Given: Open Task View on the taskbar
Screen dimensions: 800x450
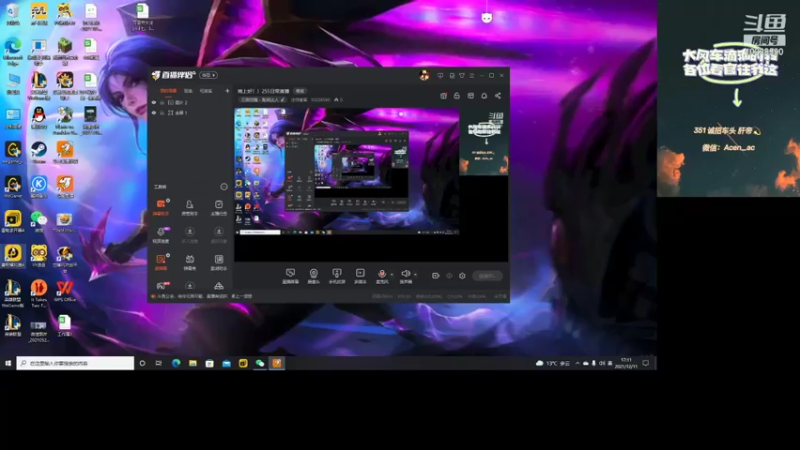Looking at the screenshot, I should click(159, 363).
